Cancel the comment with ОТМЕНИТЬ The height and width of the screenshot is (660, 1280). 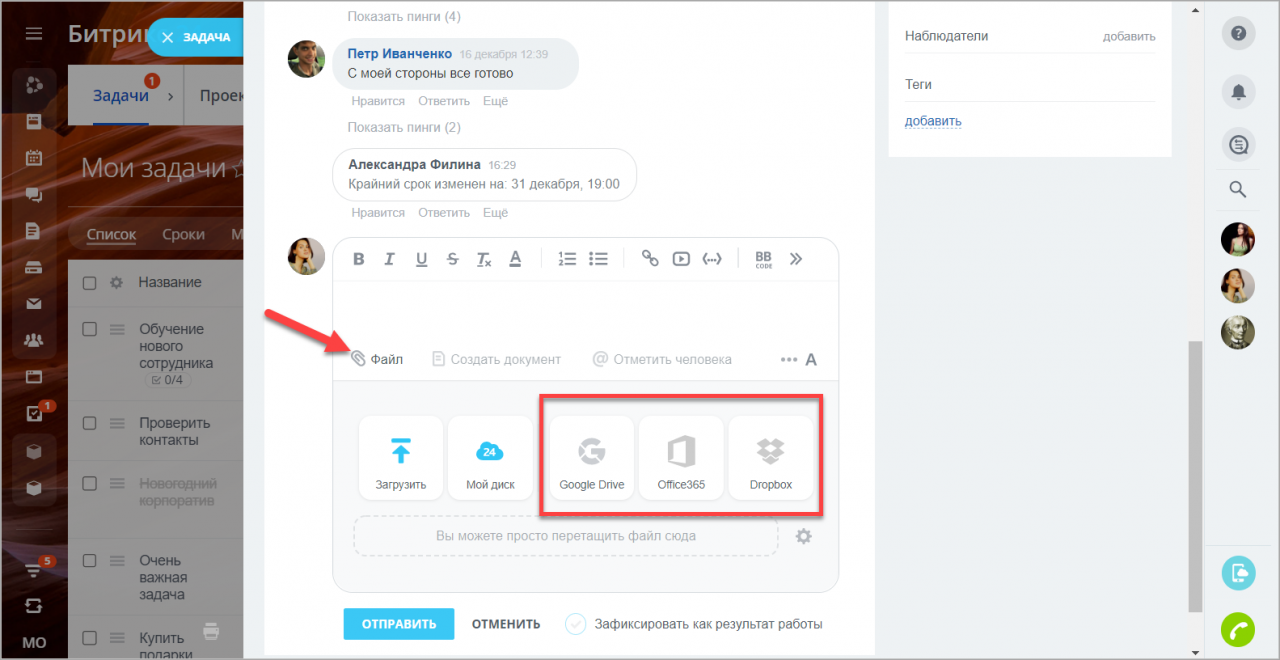click(506, 624)
